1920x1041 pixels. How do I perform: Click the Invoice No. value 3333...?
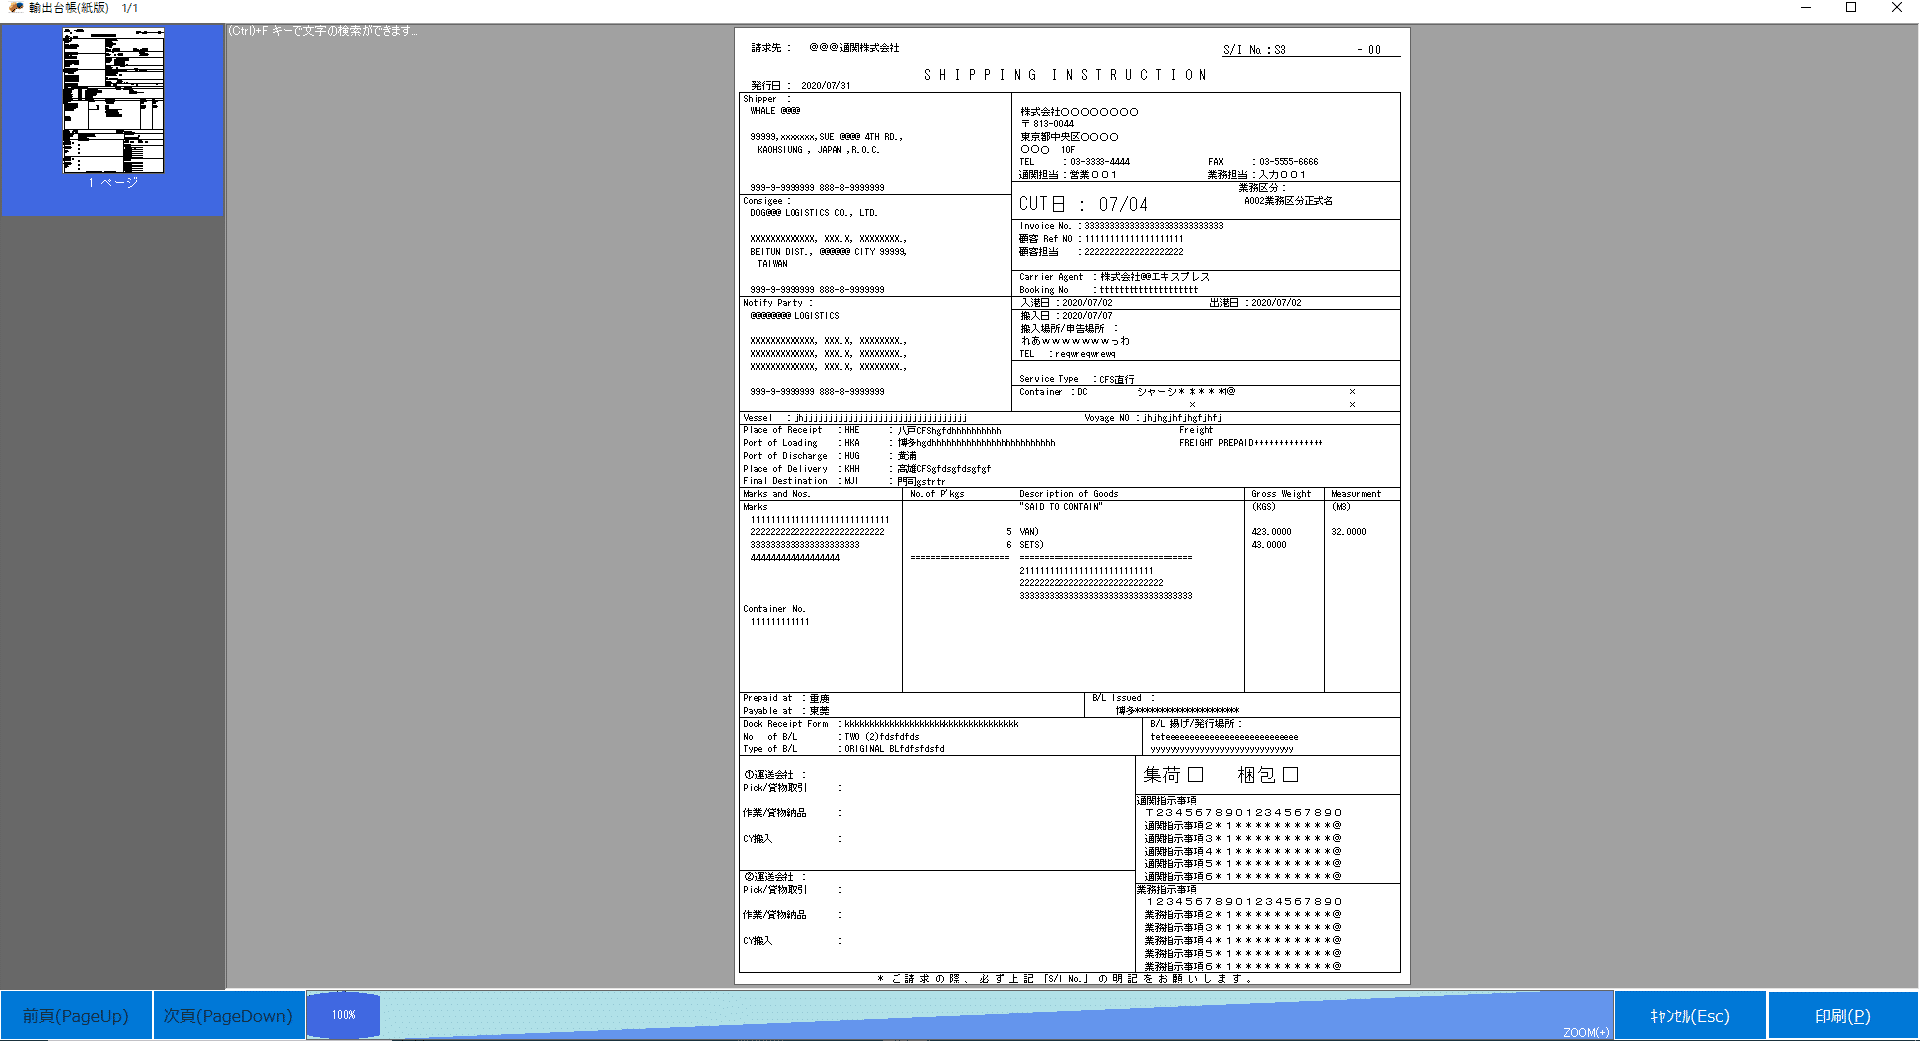point(1154,226)
